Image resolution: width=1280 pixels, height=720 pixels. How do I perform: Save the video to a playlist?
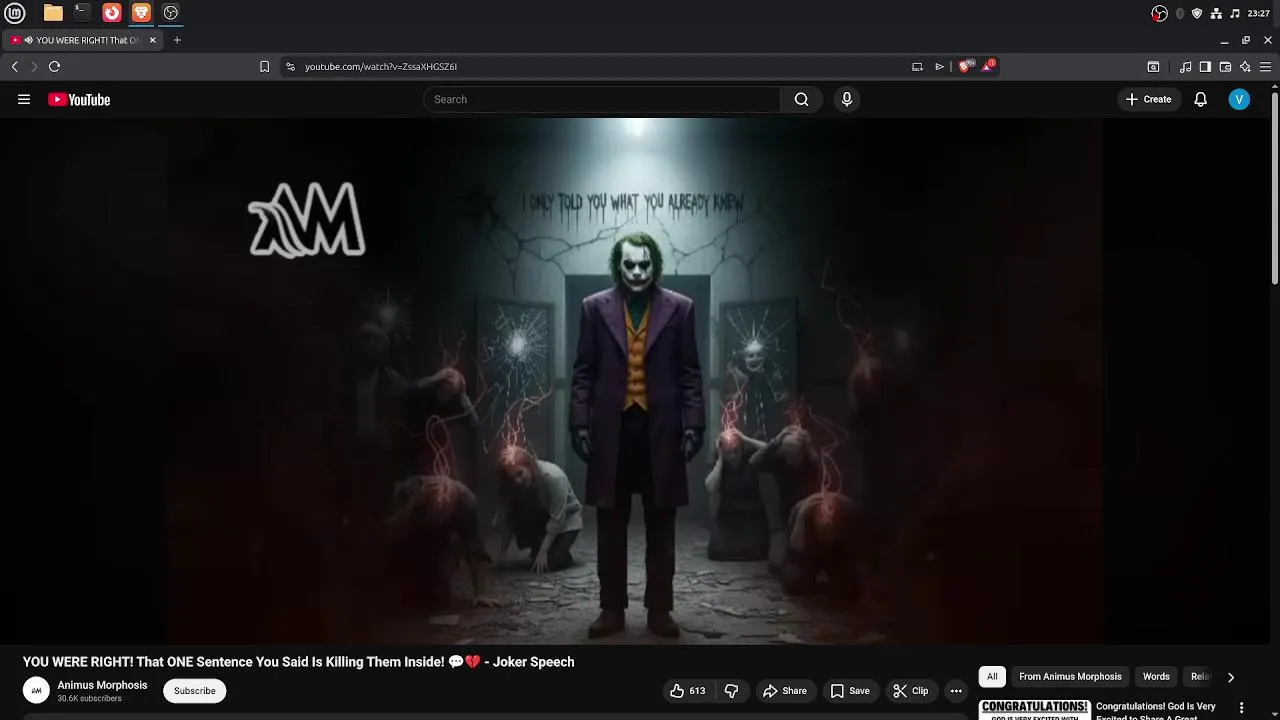tap(850, 691)
